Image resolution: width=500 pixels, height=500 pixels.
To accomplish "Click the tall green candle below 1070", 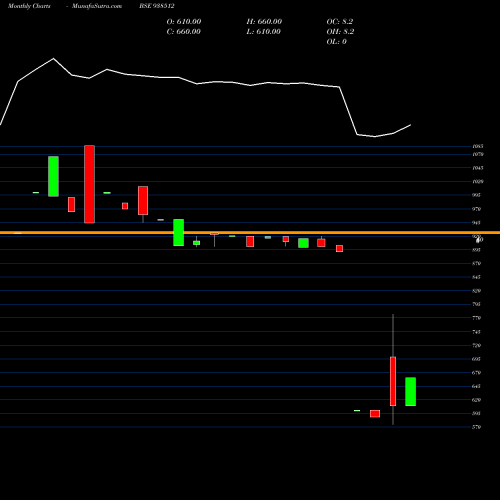I will (53, 176).
